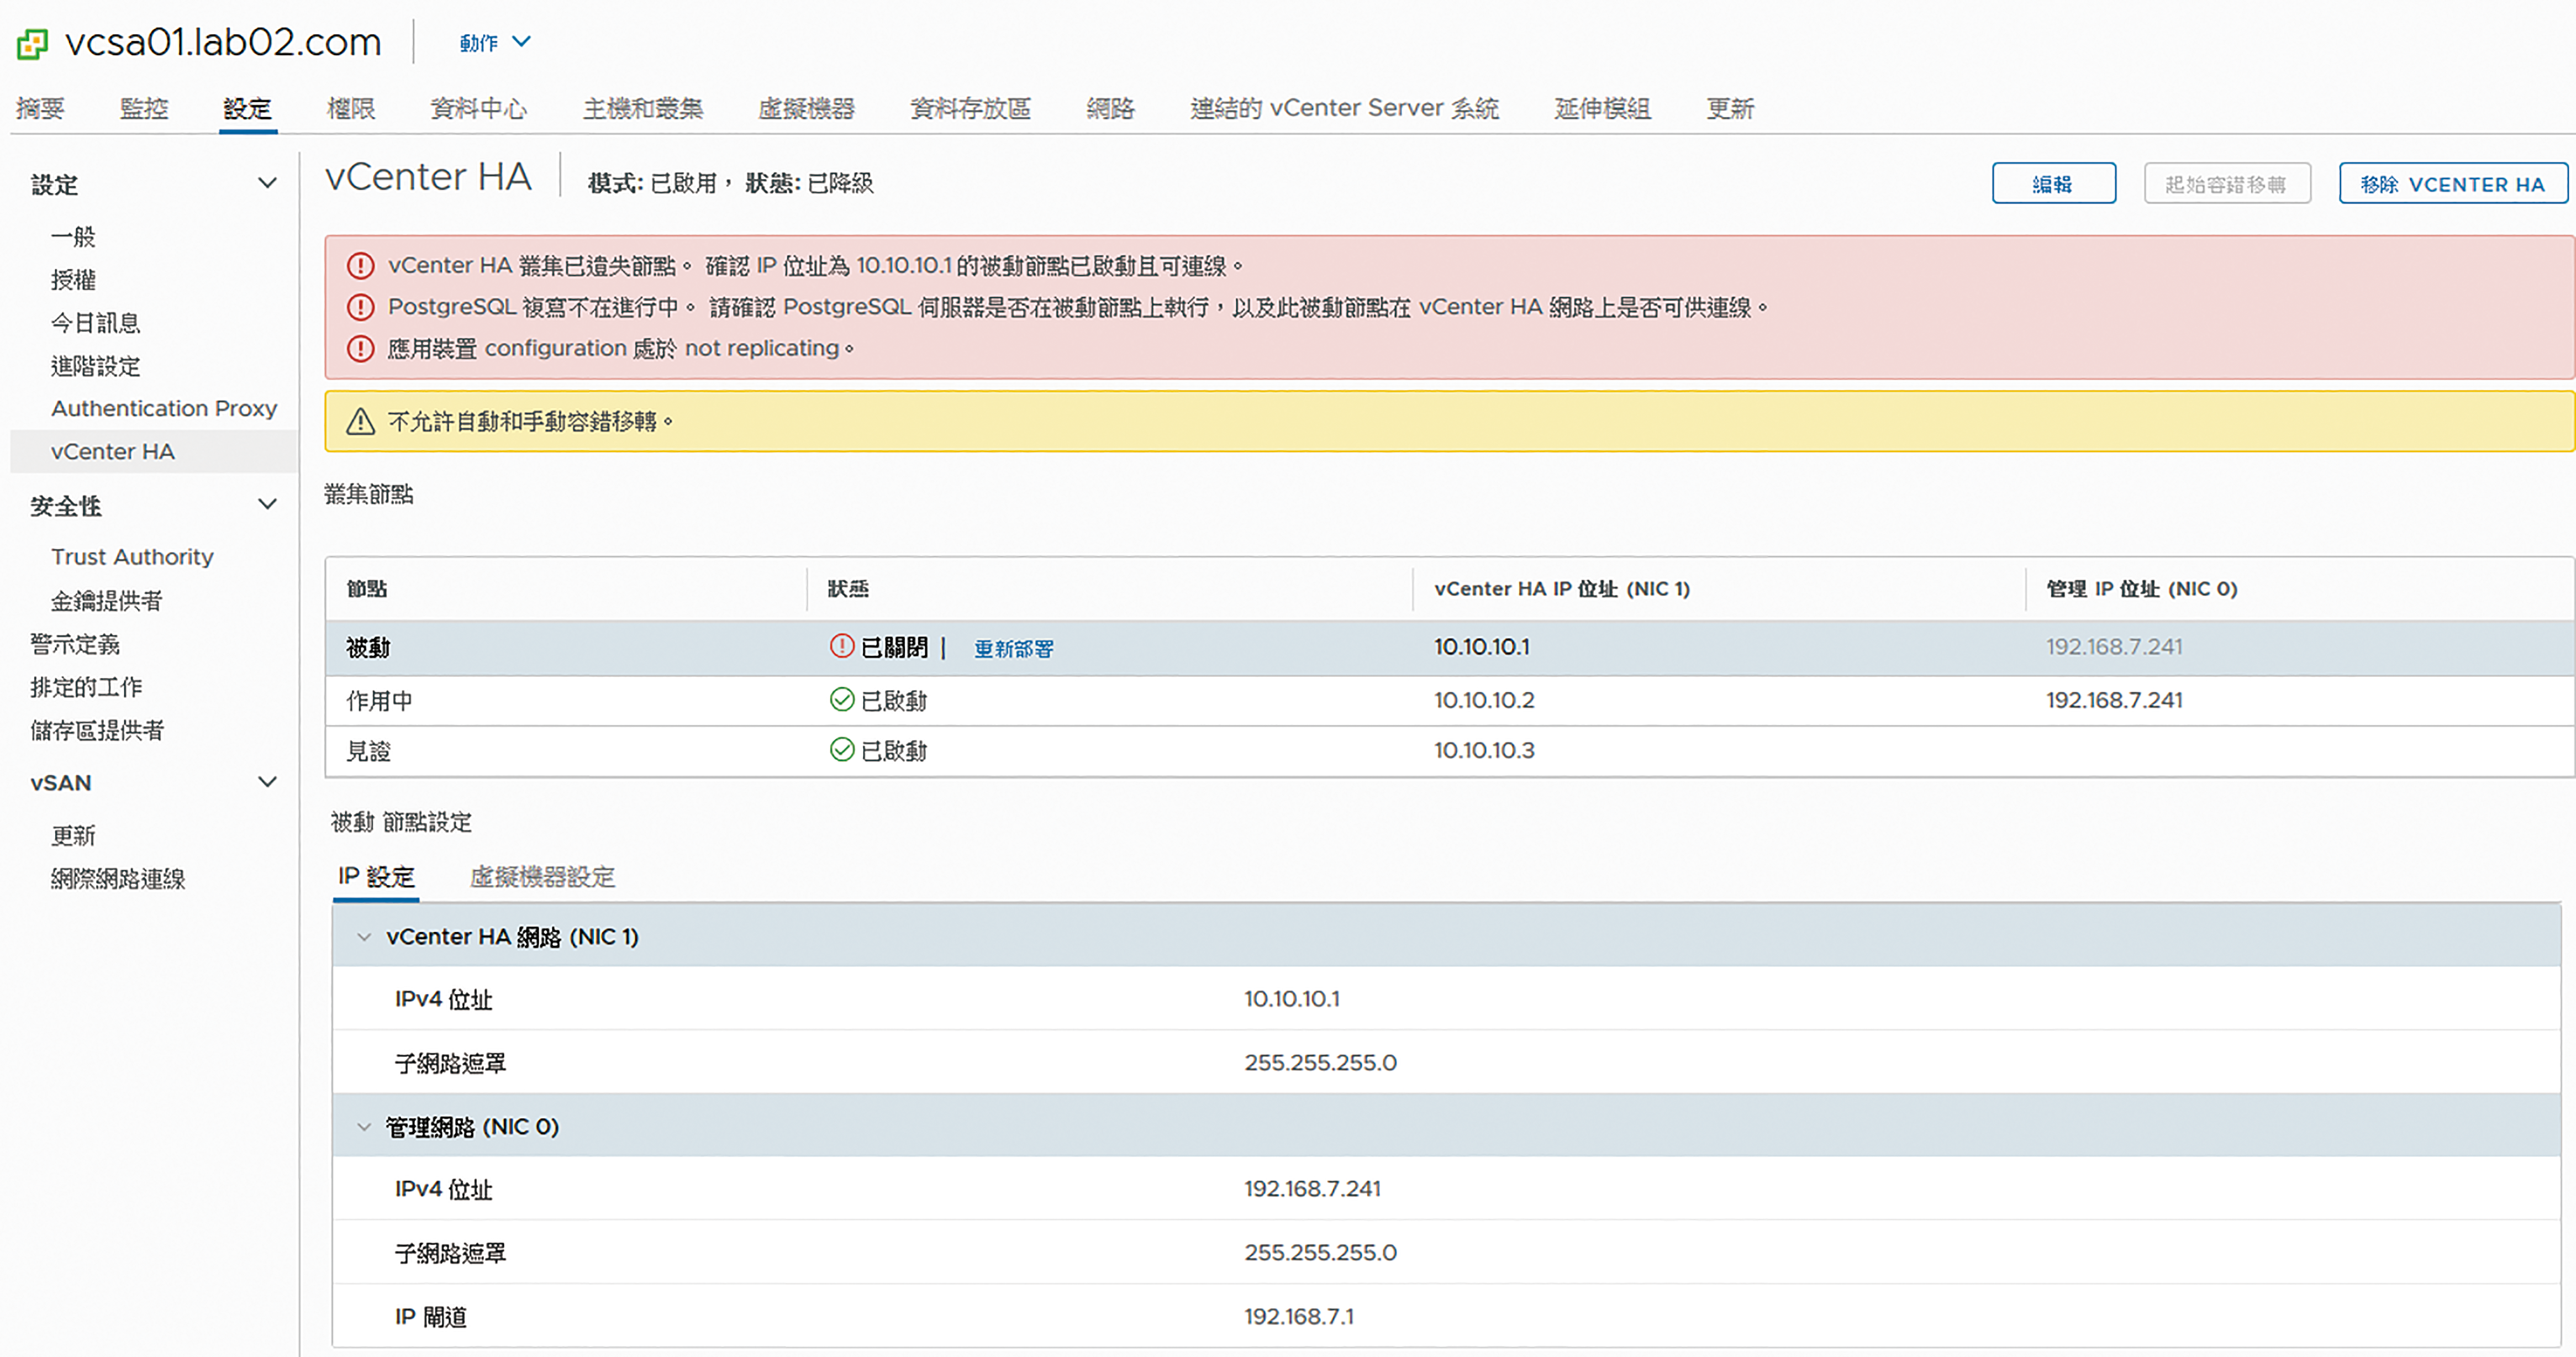This screenshot has width=2576, height=1357.
Task: Select the 被動 node row
Action: (x=1449, y=647)
